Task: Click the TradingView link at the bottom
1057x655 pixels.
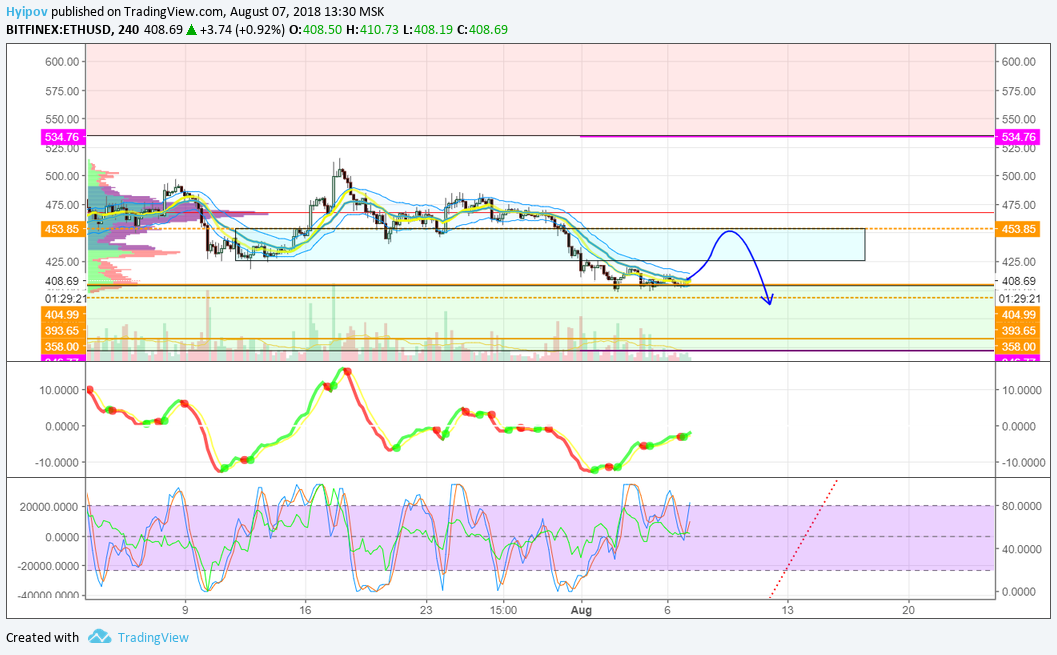Action: point(153,637)
